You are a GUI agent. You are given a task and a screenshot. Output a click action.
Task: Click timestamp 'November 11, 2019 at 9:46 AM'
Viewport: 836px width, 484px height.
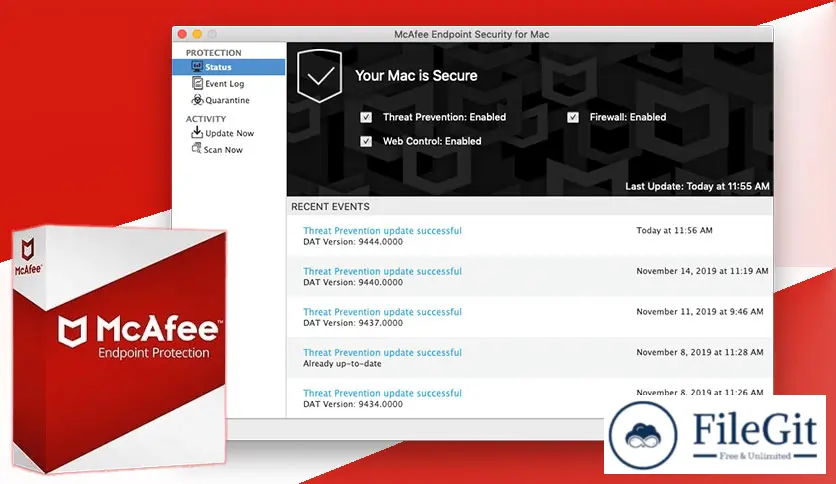(700, 311)
